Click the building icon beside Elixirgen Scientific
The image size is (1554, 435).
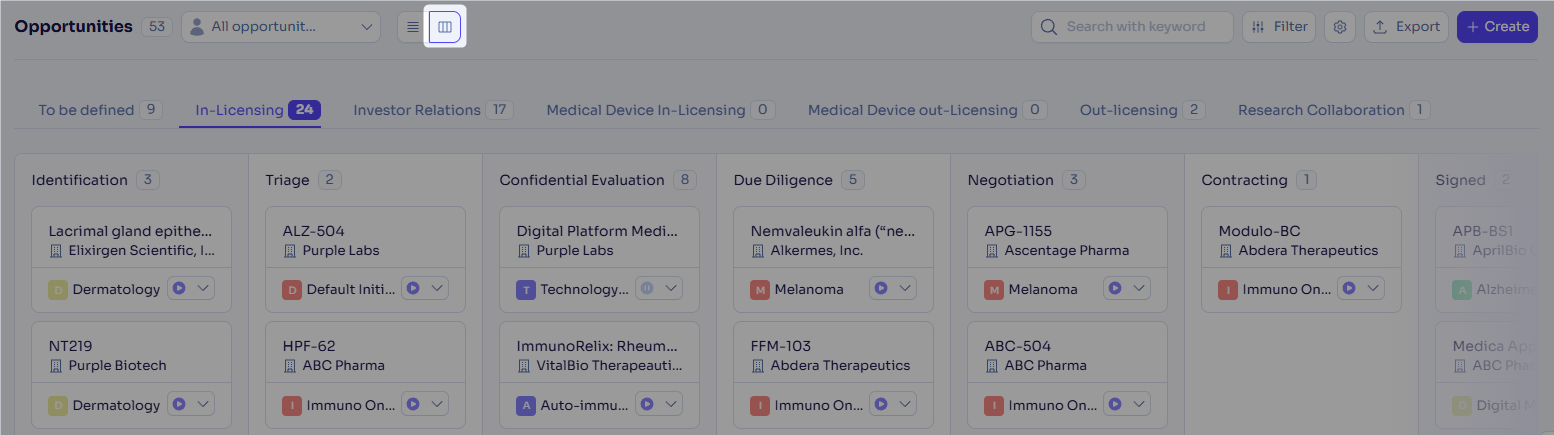coord(56,251)
